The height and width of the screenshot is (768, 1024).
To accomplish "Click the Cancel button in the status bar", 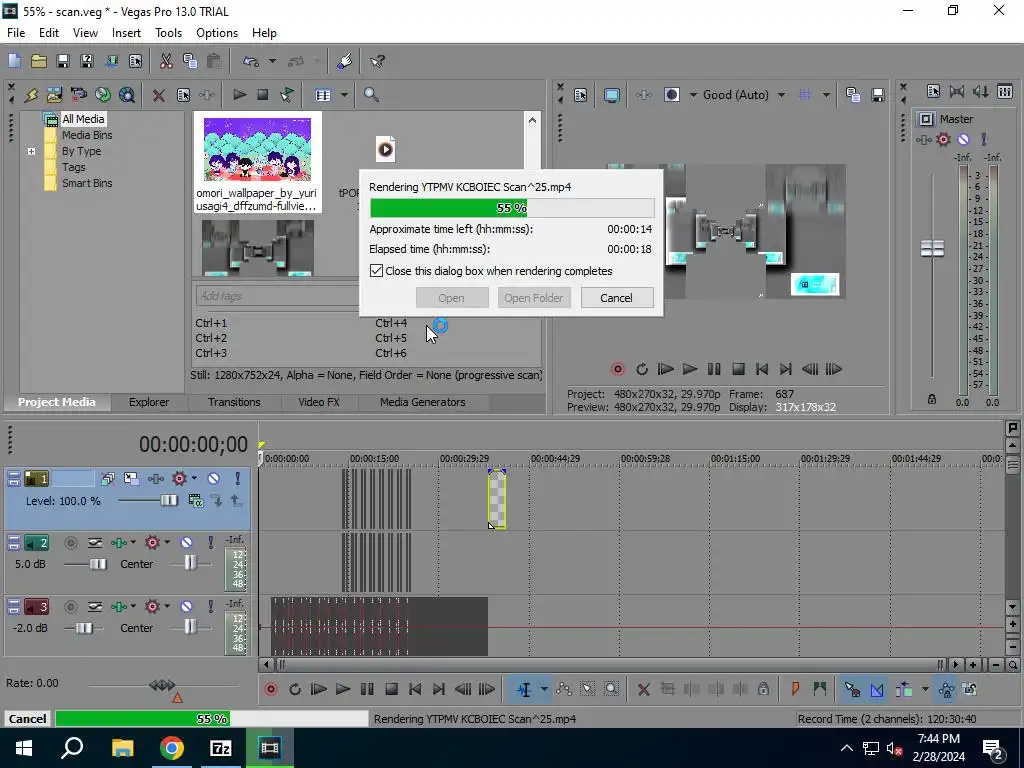I will 27,718.
